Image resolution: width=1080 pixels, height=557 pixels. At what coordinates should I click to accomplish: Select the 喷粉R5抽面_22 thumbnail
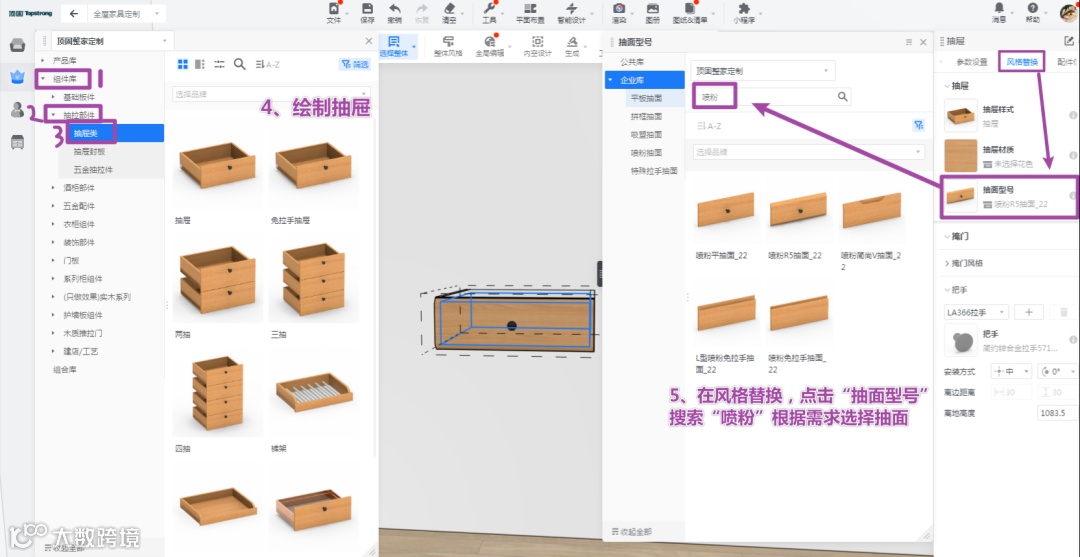[x=797, y=211]
